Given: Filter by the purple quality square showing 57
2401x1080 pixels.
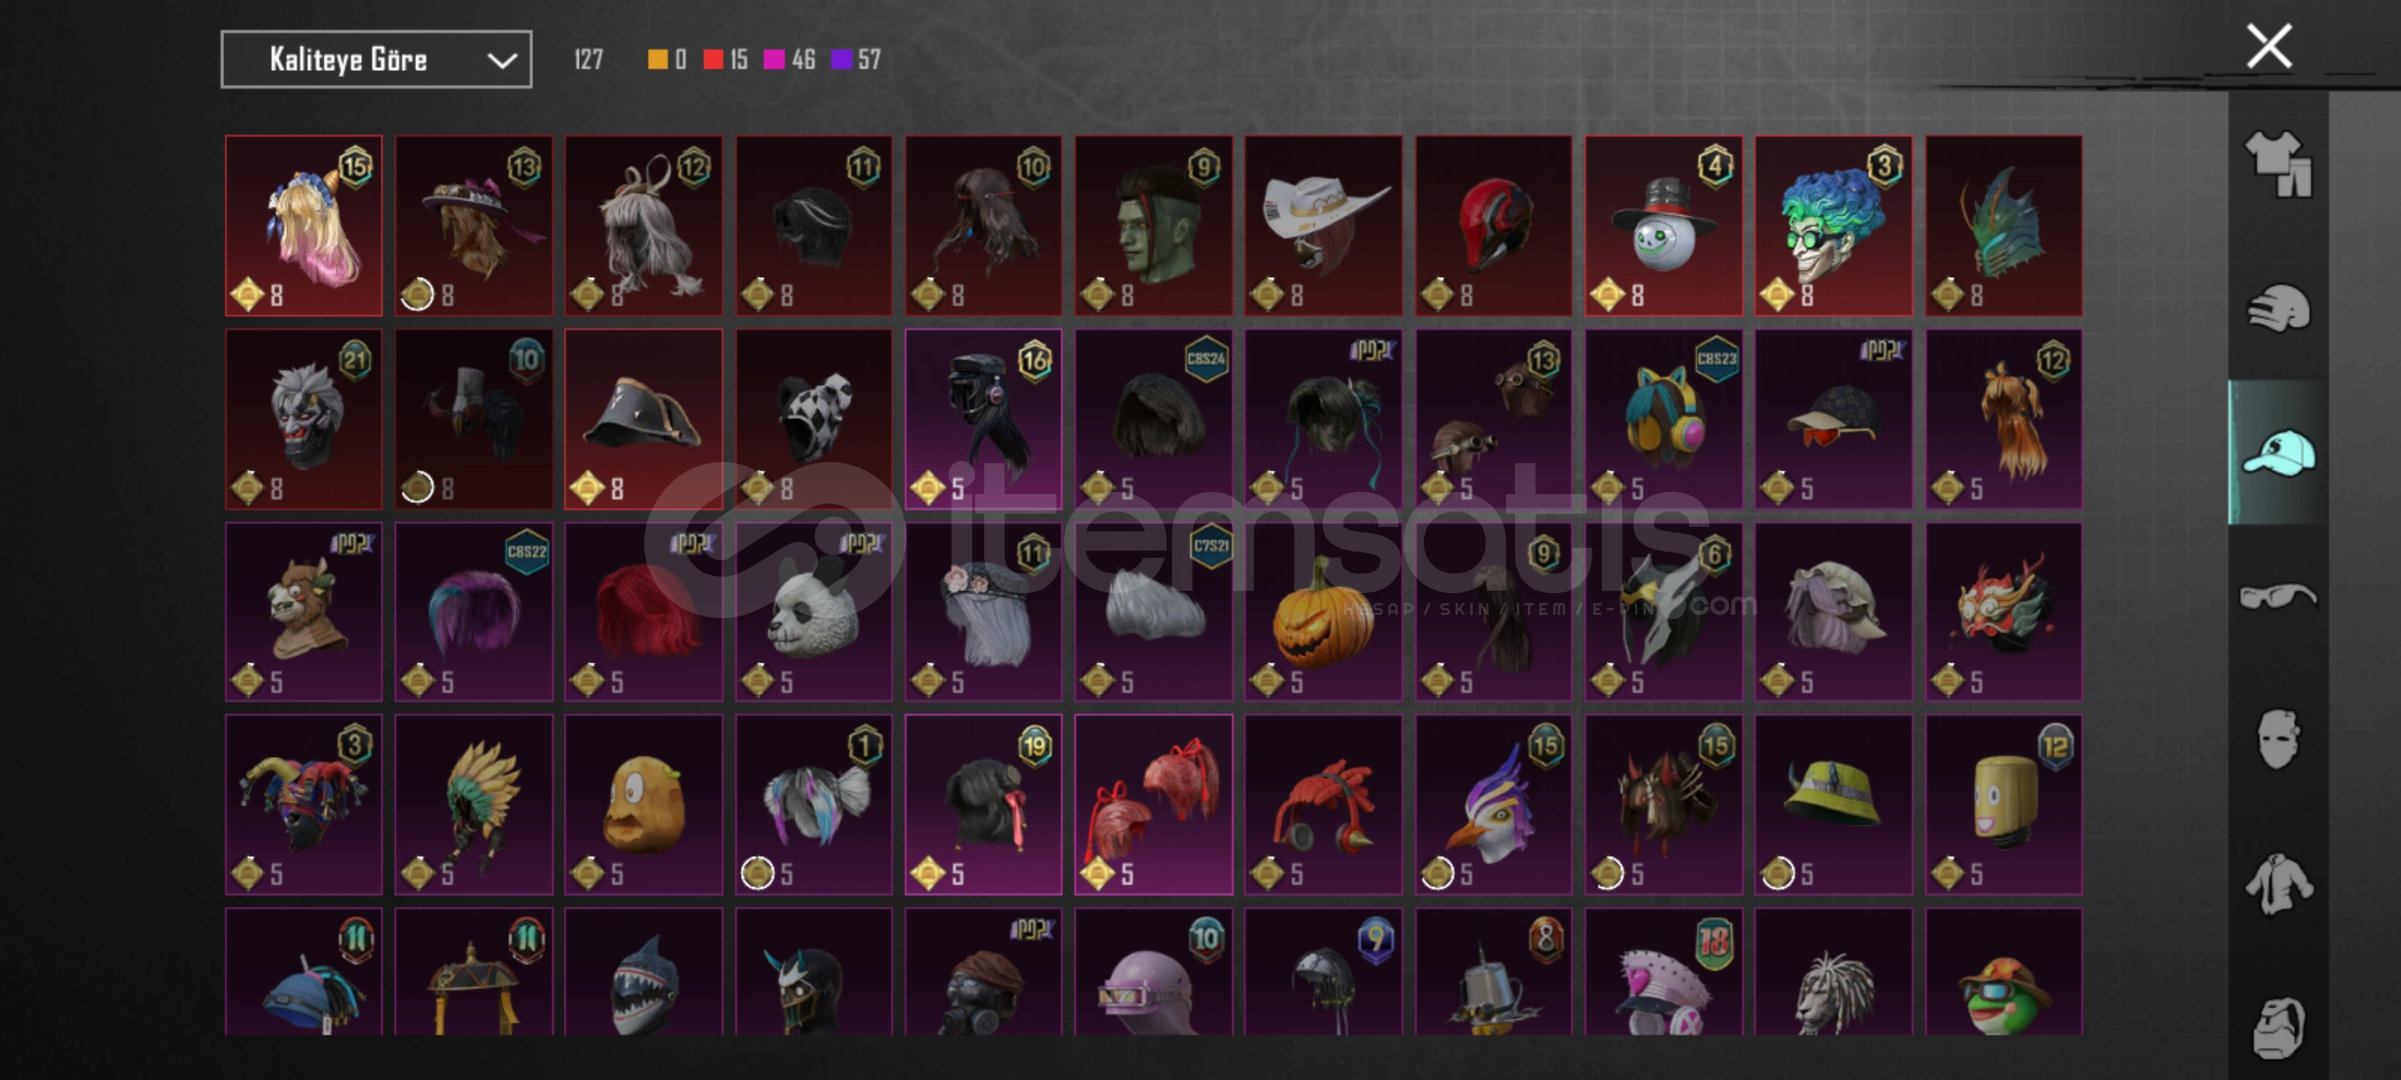Looking at the screenshot, I should [x=842, y=60].
